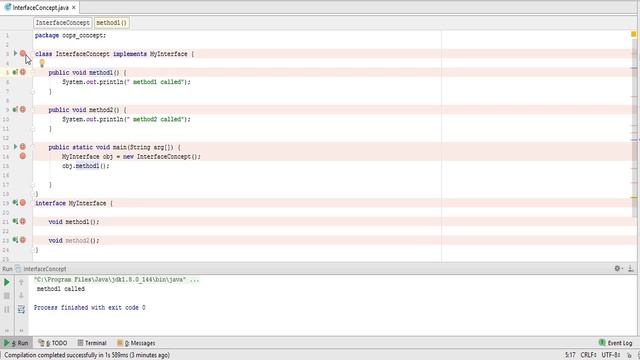Toggle the breakpoint on the main method line
Screen dimensions: 640x360
23,147
